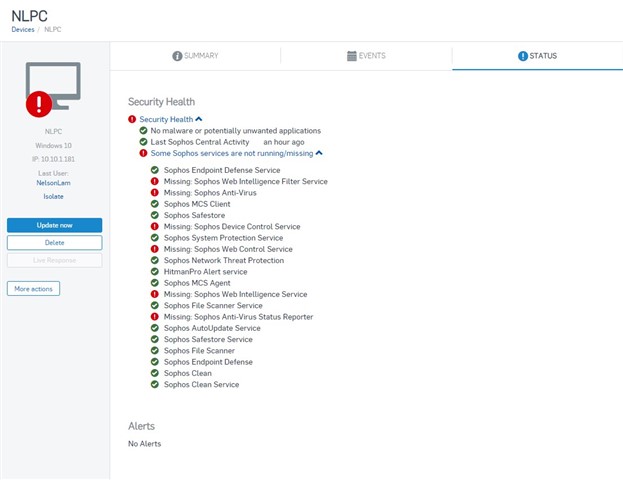Click the NLPC computer alert icon
623x480 pixels.
click(53, 89)
